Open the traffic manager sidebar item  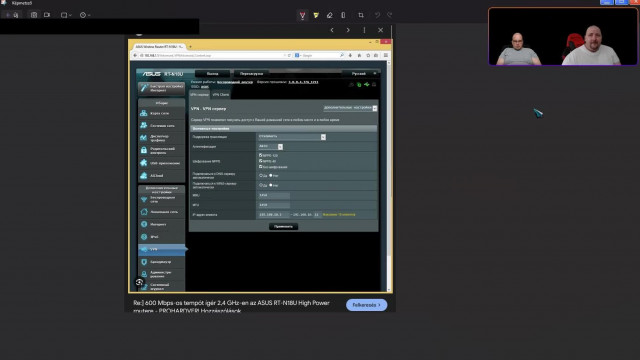point(162,138)
